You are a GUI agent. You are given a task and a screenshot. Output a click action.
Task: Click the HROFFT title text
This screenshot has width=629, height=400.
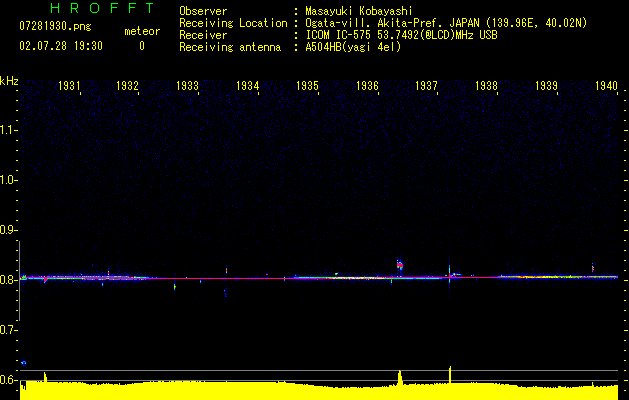[103, 8]
